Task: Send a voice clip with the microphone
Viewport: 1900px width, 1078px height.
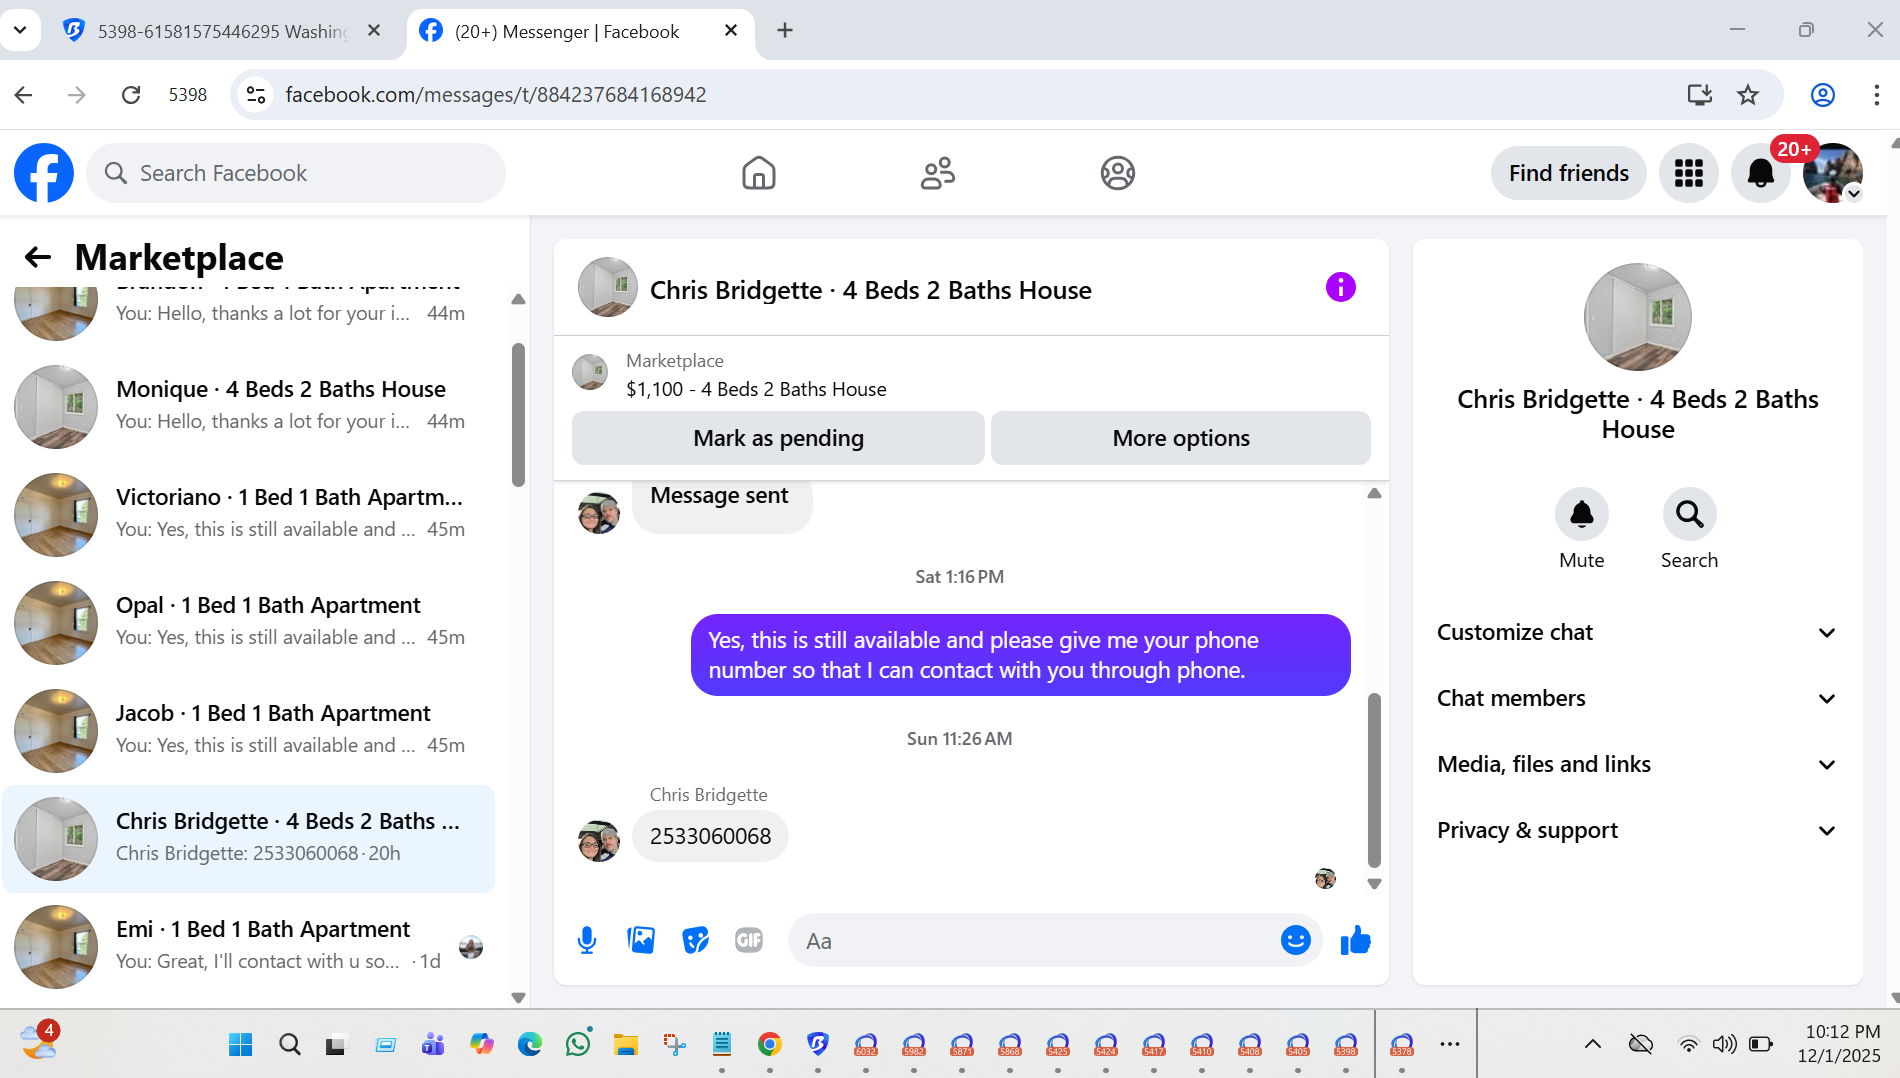Action: point(587,940)
